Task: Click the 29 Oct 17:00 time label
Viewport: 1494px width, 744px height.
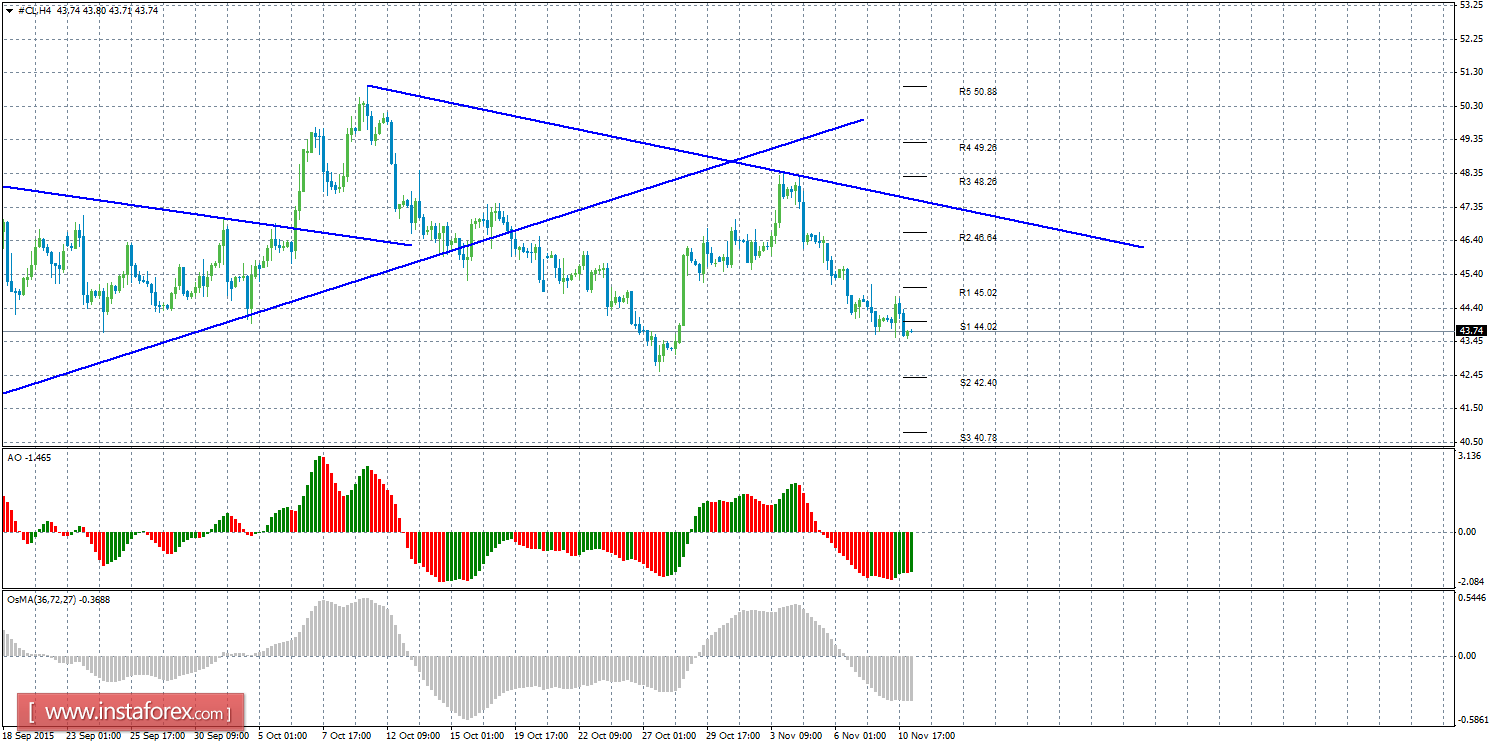Action: (x=731, y=736)
